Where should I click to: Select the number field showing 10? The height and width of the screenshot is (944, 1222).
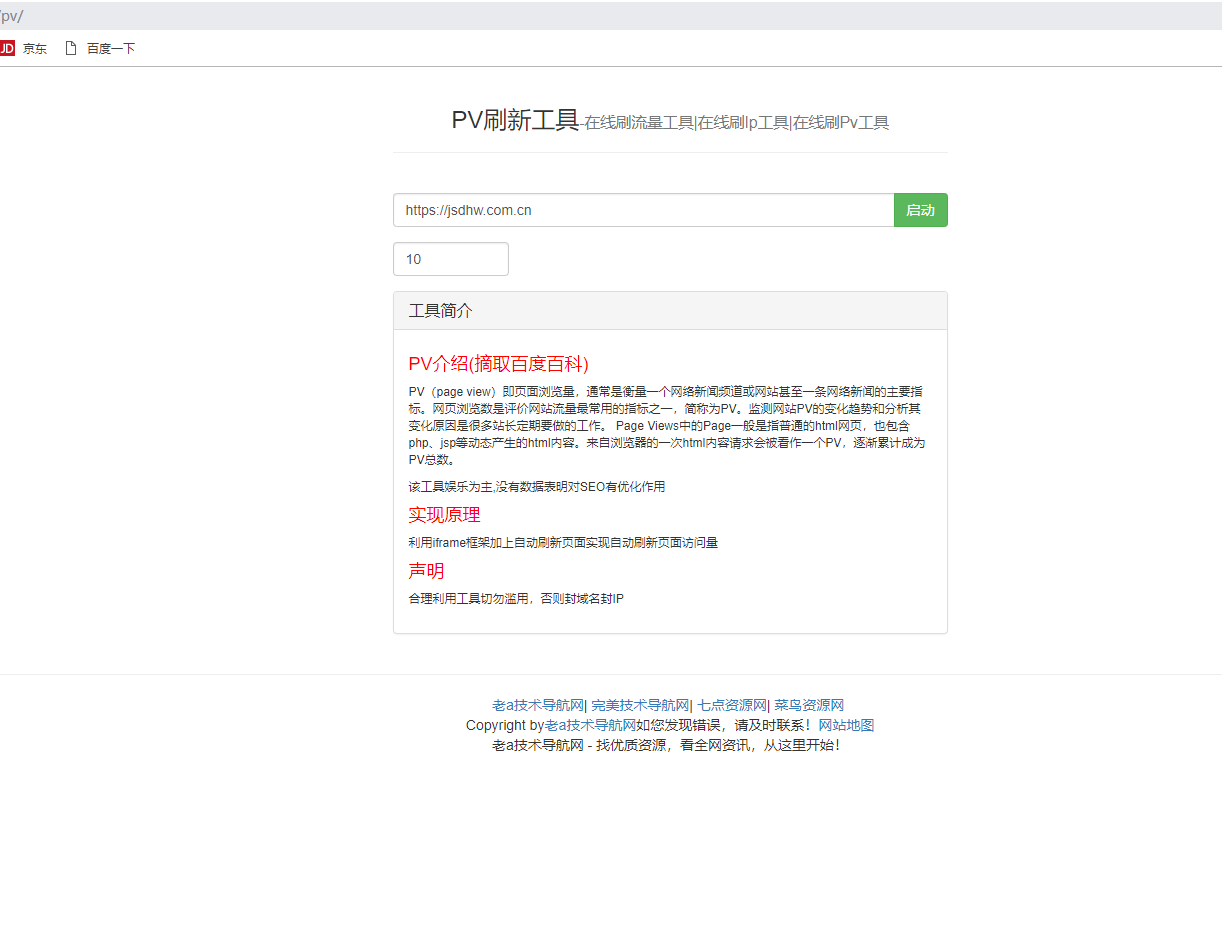coord(450,259)
